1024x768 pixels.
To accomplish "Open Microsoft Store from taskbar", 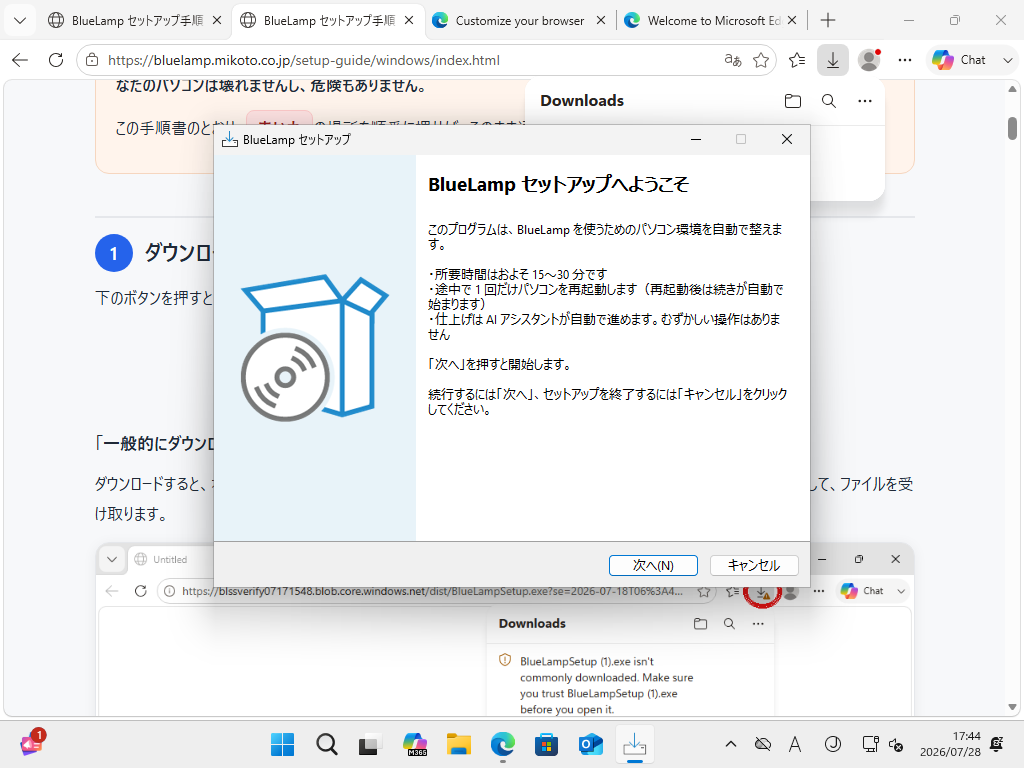I will (547, 744).
